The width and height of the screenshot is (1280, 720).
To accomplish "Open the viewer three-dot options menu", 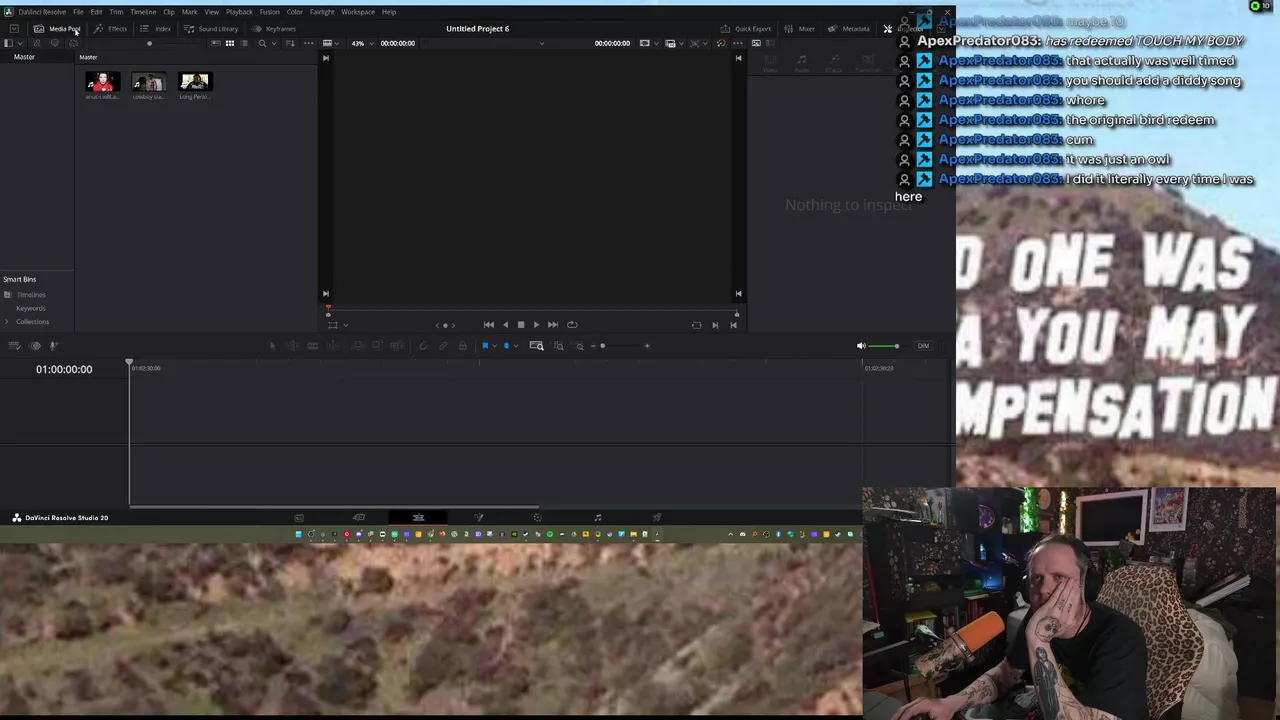I will [x=738, y=43].
